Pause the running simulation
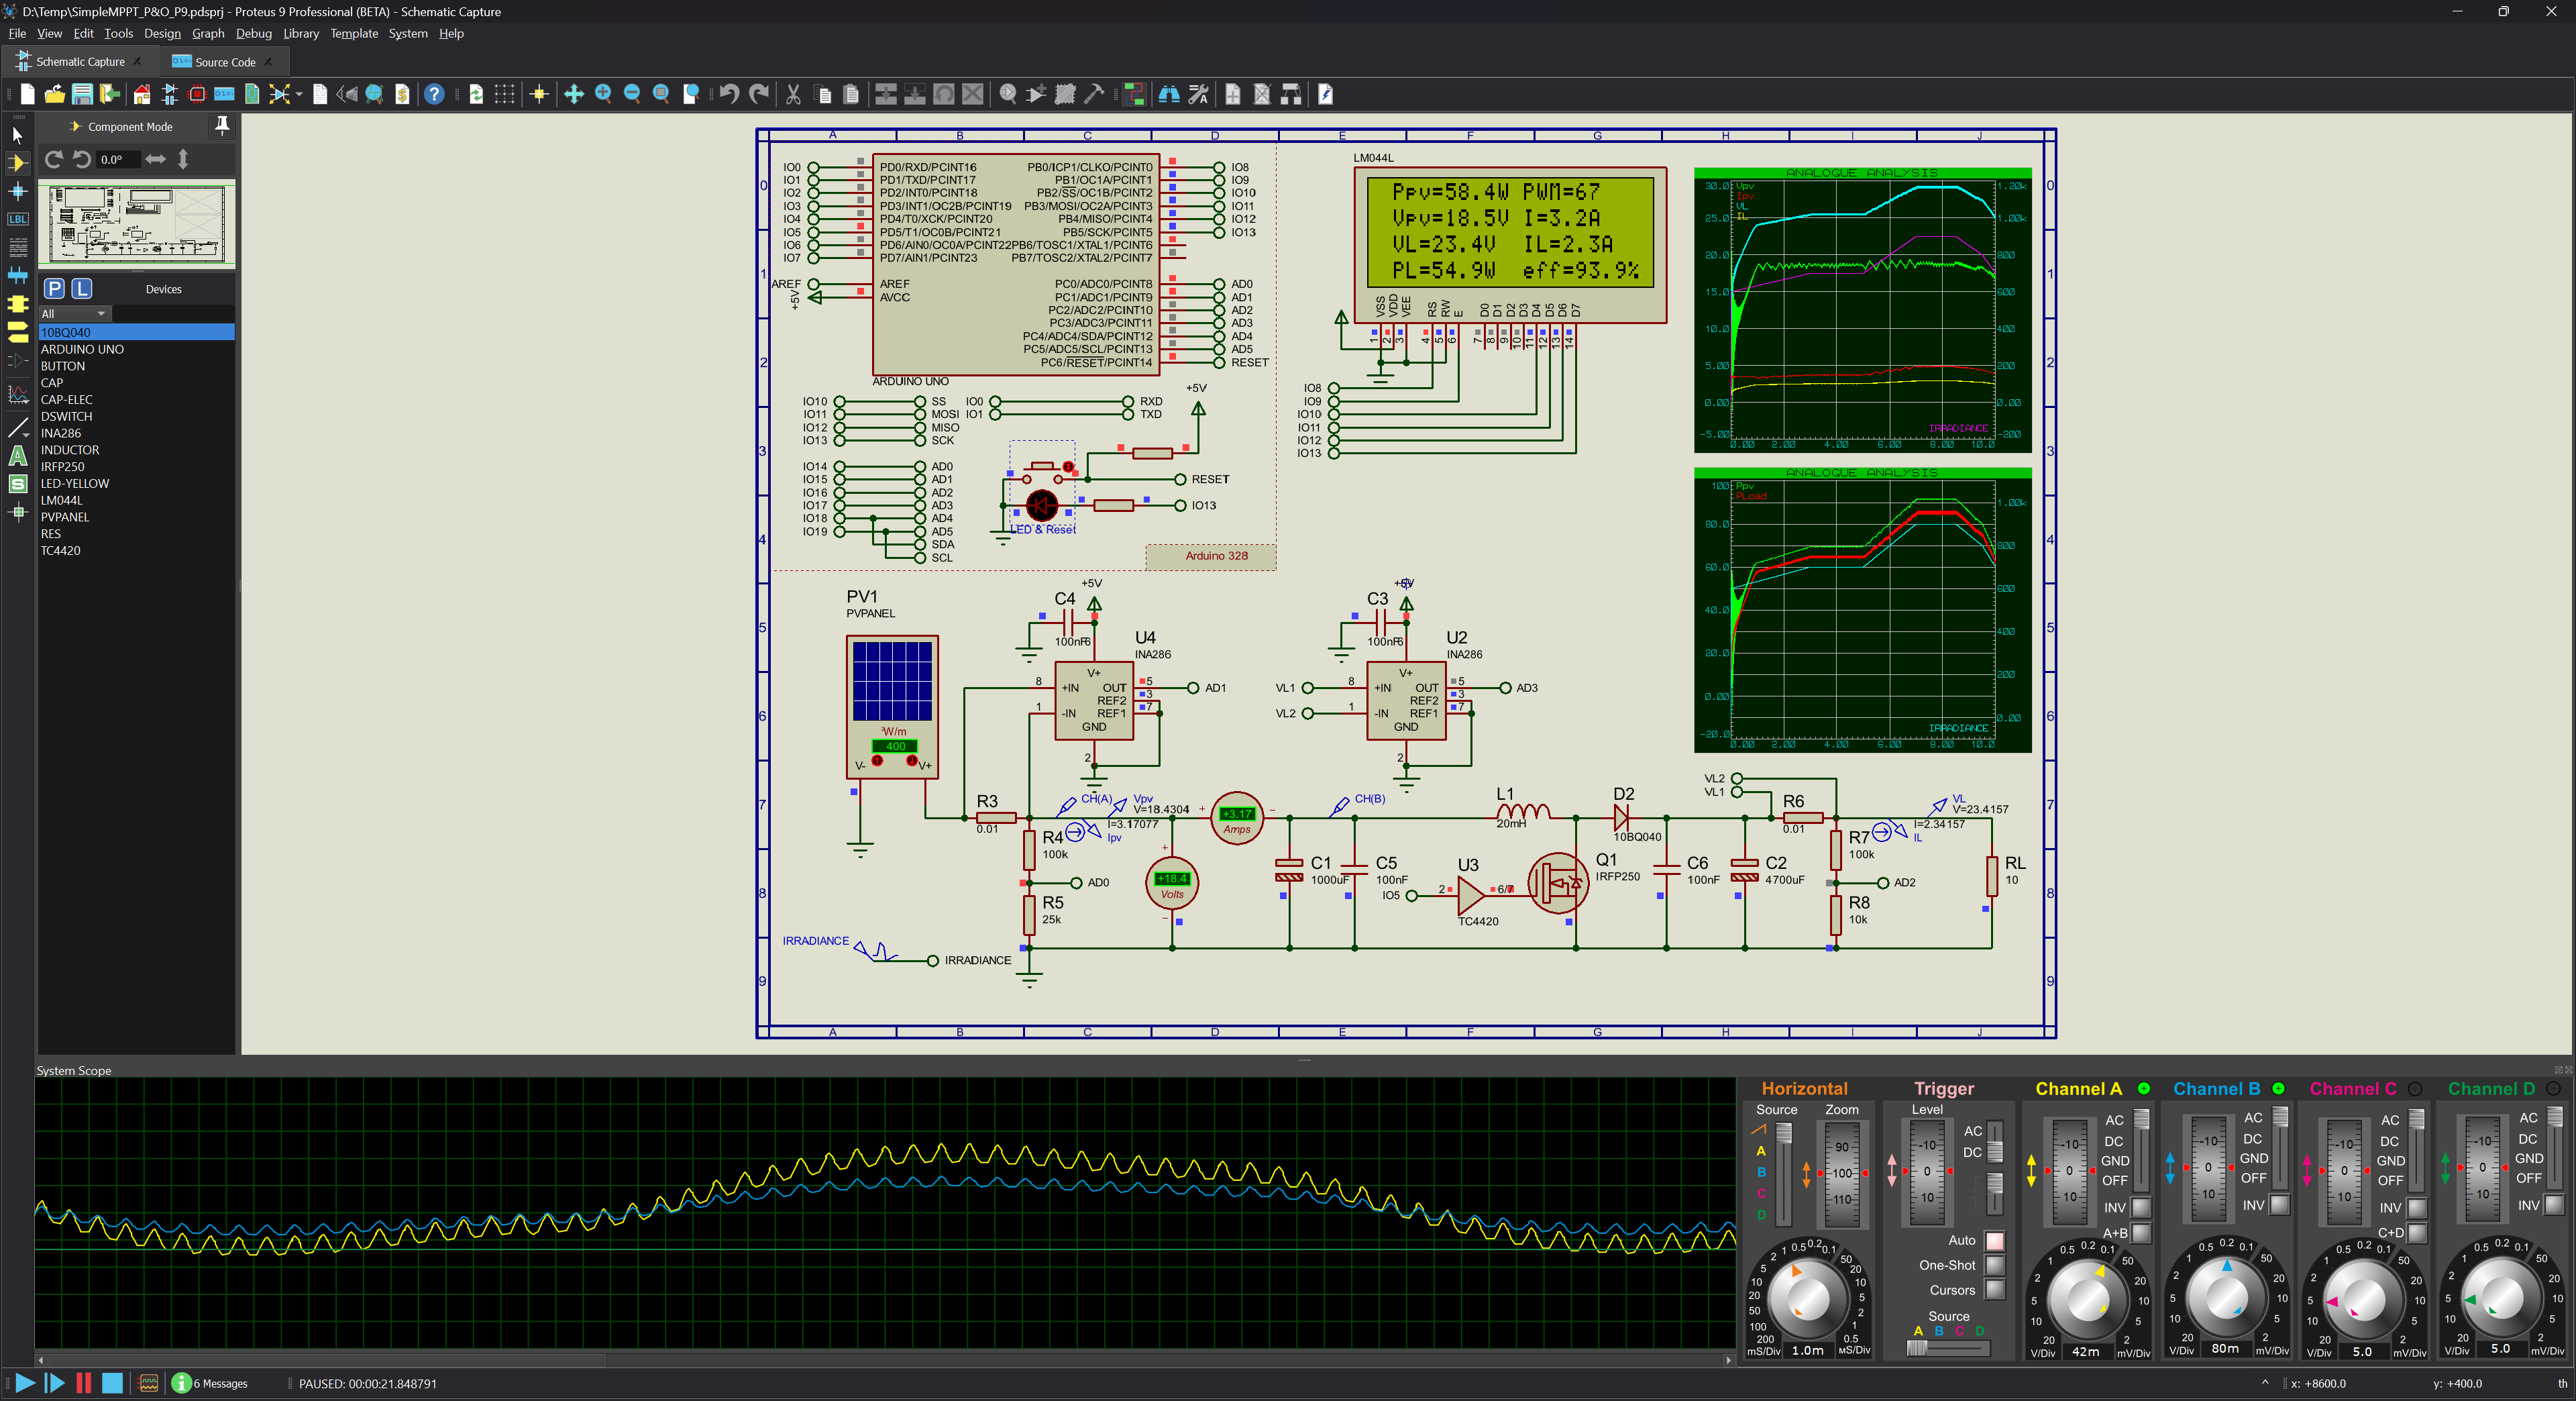 click(x=84, y=1383)
